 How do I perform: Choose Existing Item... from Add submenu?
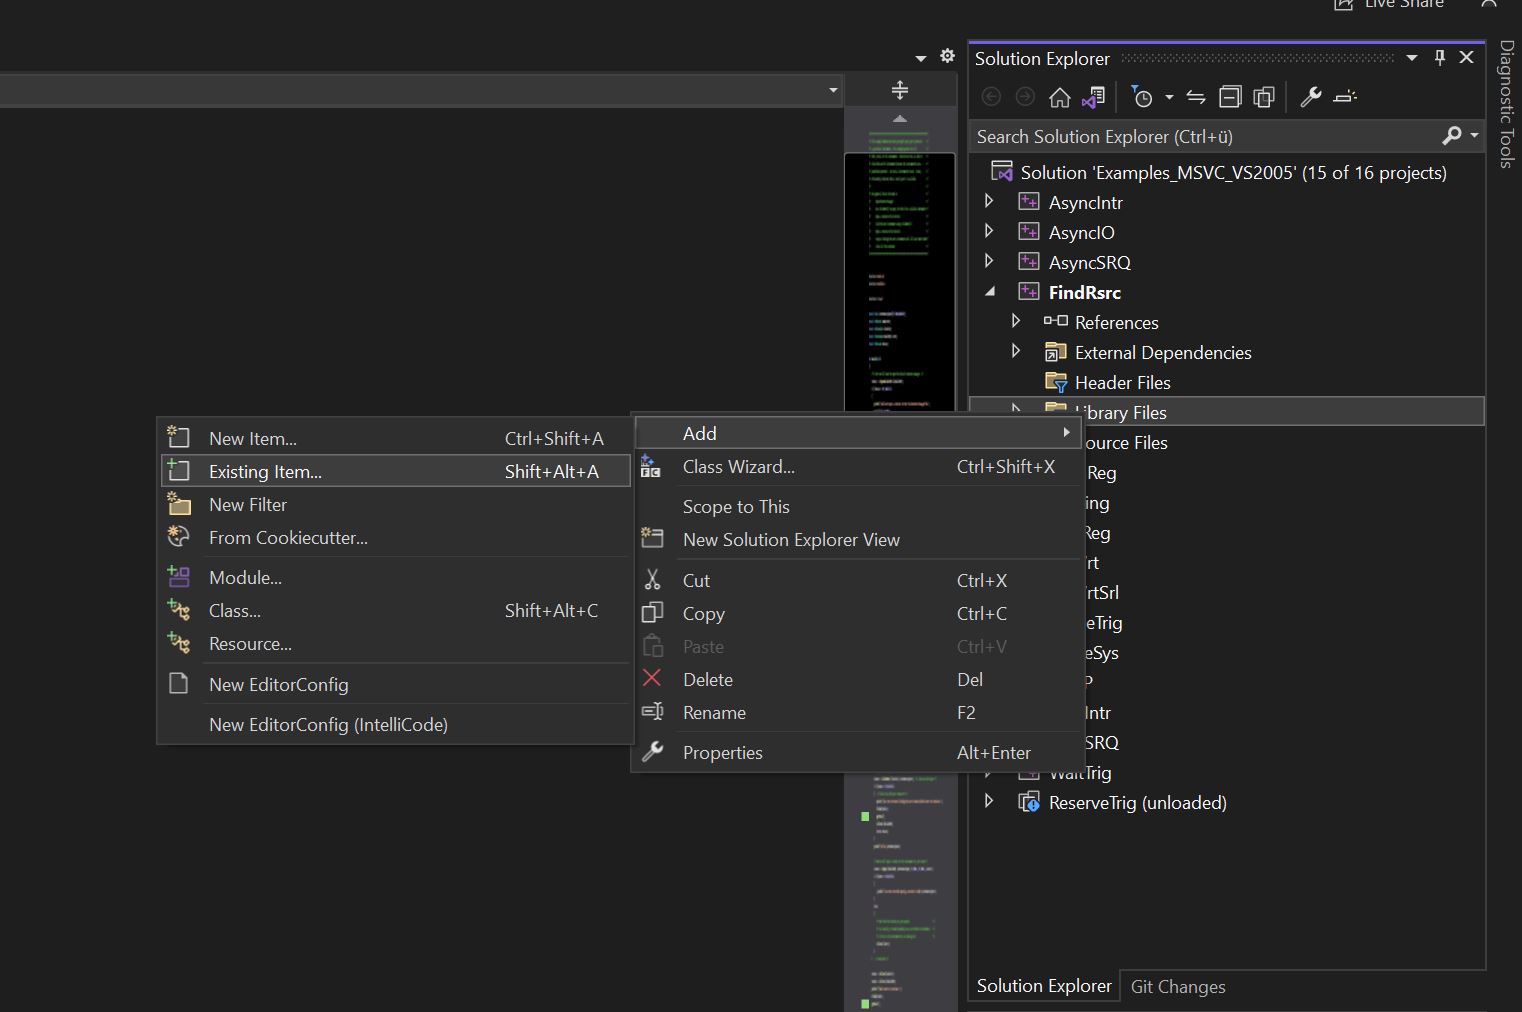(396, 471)
